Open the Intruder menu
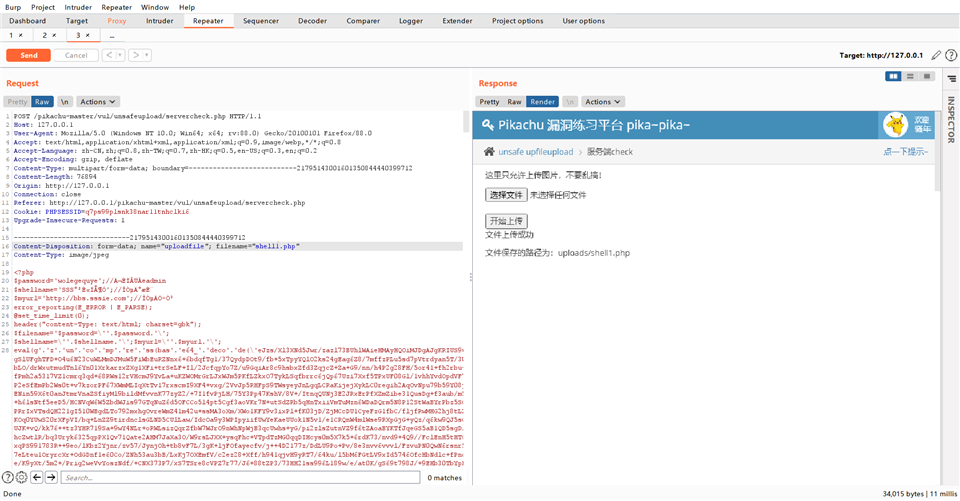The width and height of the screenshot is (960, 501). (x=78, y=7)
